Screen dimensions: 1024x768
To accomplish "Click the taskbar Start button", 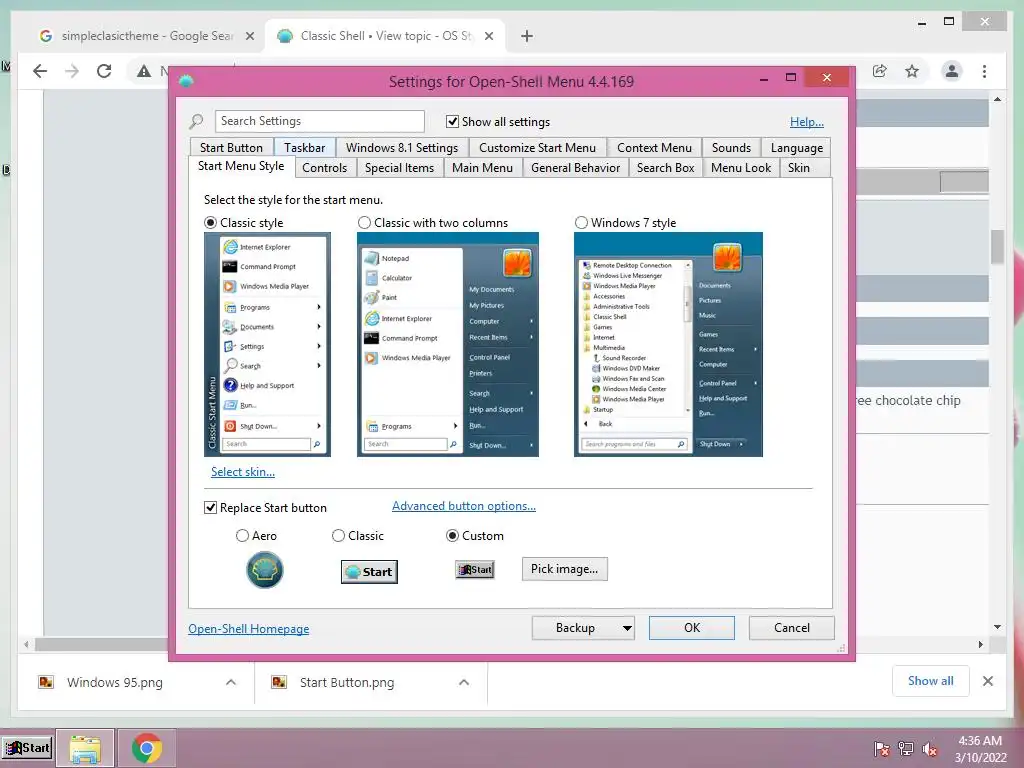I will tap(27, 748).
